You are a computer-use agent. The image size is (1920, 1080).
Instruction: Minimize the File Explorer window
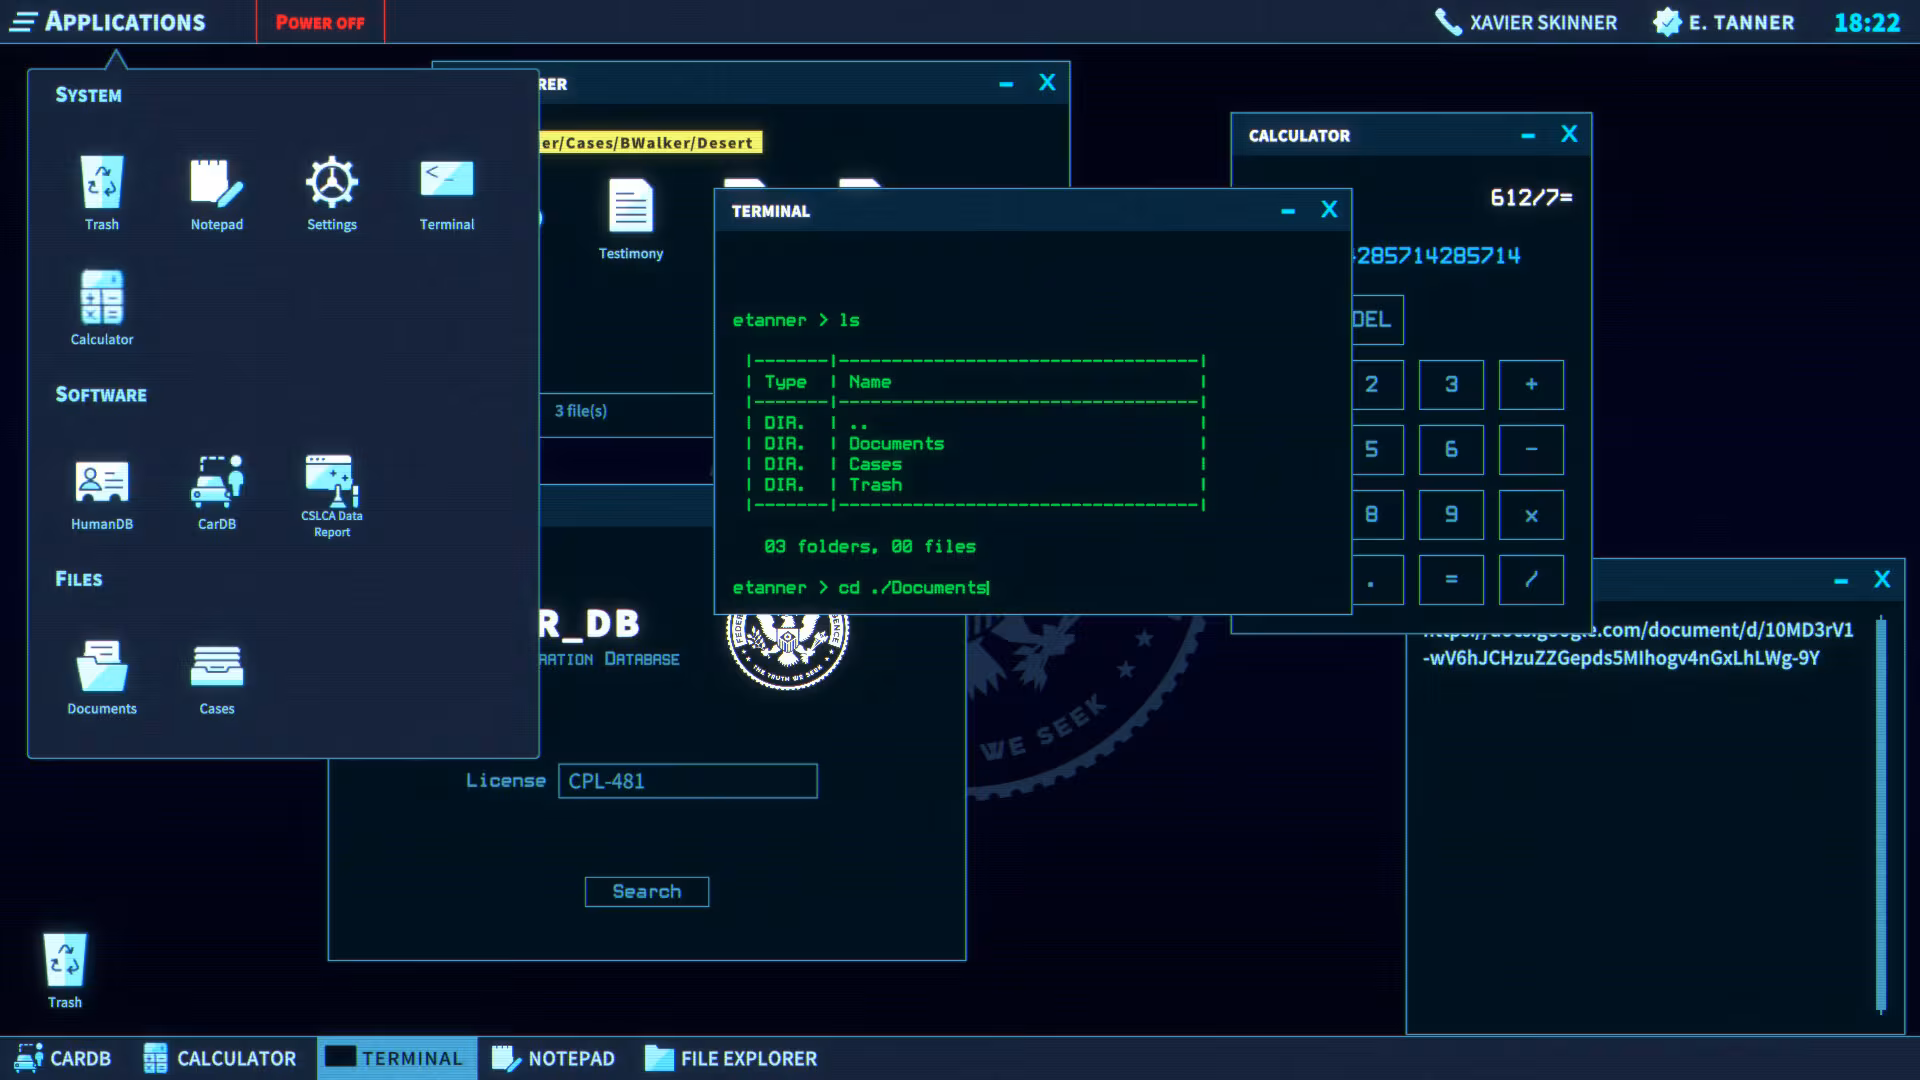pyautogui.click(x=1006, y=85)
